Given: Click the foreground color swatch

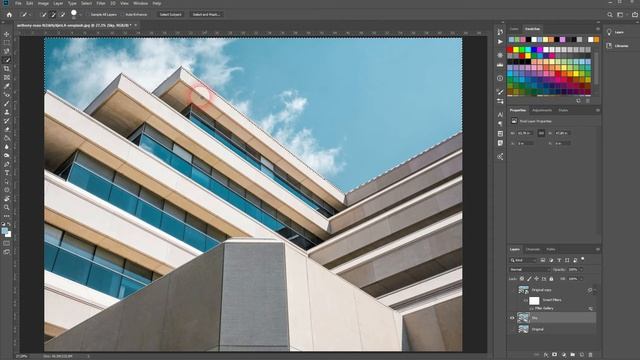Looking at the screenshot, I should pyautogui.click(x=5, y=231).
